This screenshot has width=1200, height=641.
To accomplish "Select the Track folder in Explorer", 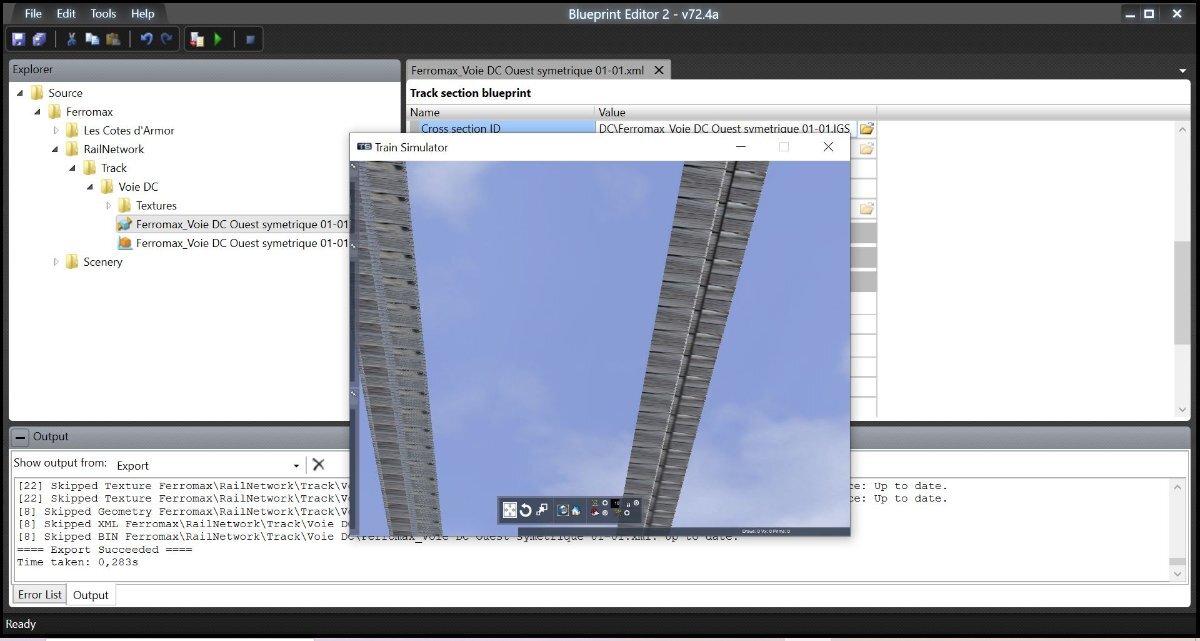I will (114, 168).
